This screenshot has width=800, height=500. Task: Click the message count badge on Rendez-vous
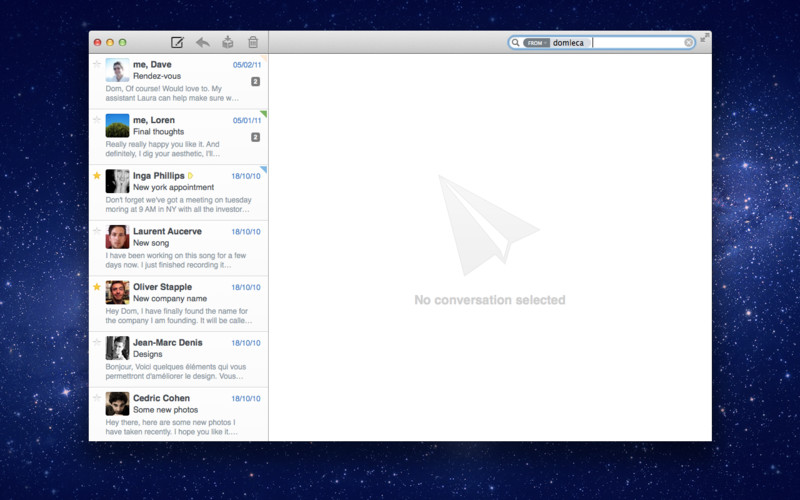(255, 82)
